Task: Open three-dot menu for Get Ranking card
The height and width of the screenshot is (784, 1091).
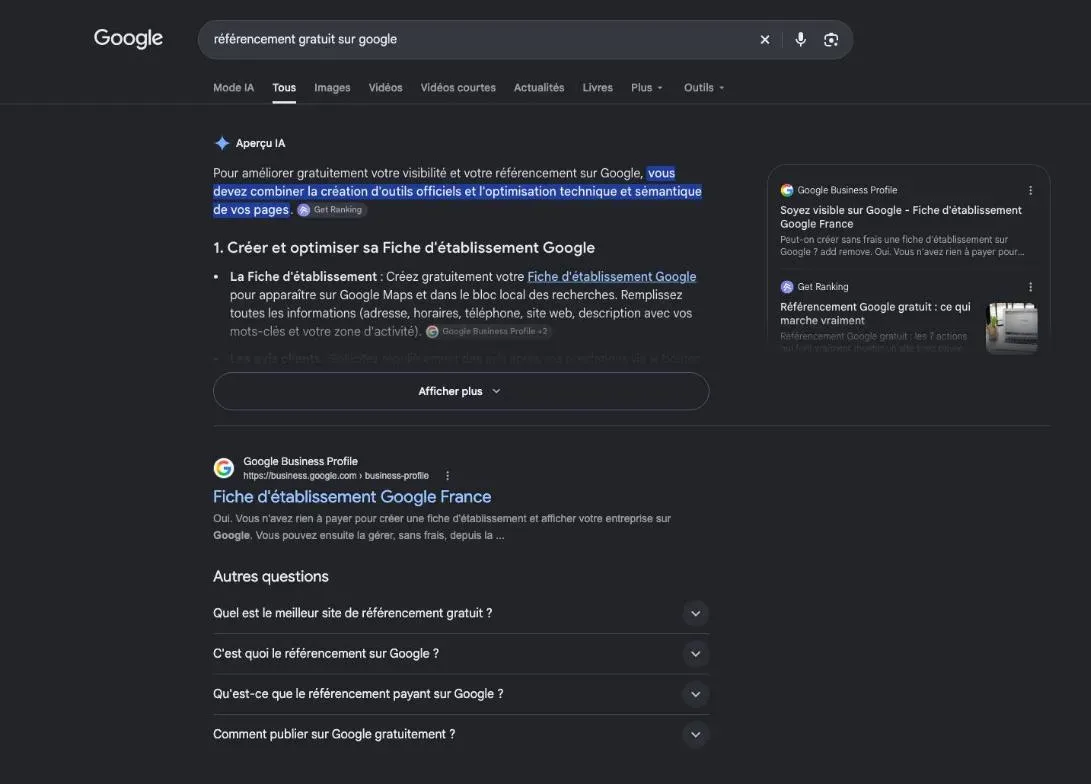Action: pyautogui.click(x=1030, y=287)
